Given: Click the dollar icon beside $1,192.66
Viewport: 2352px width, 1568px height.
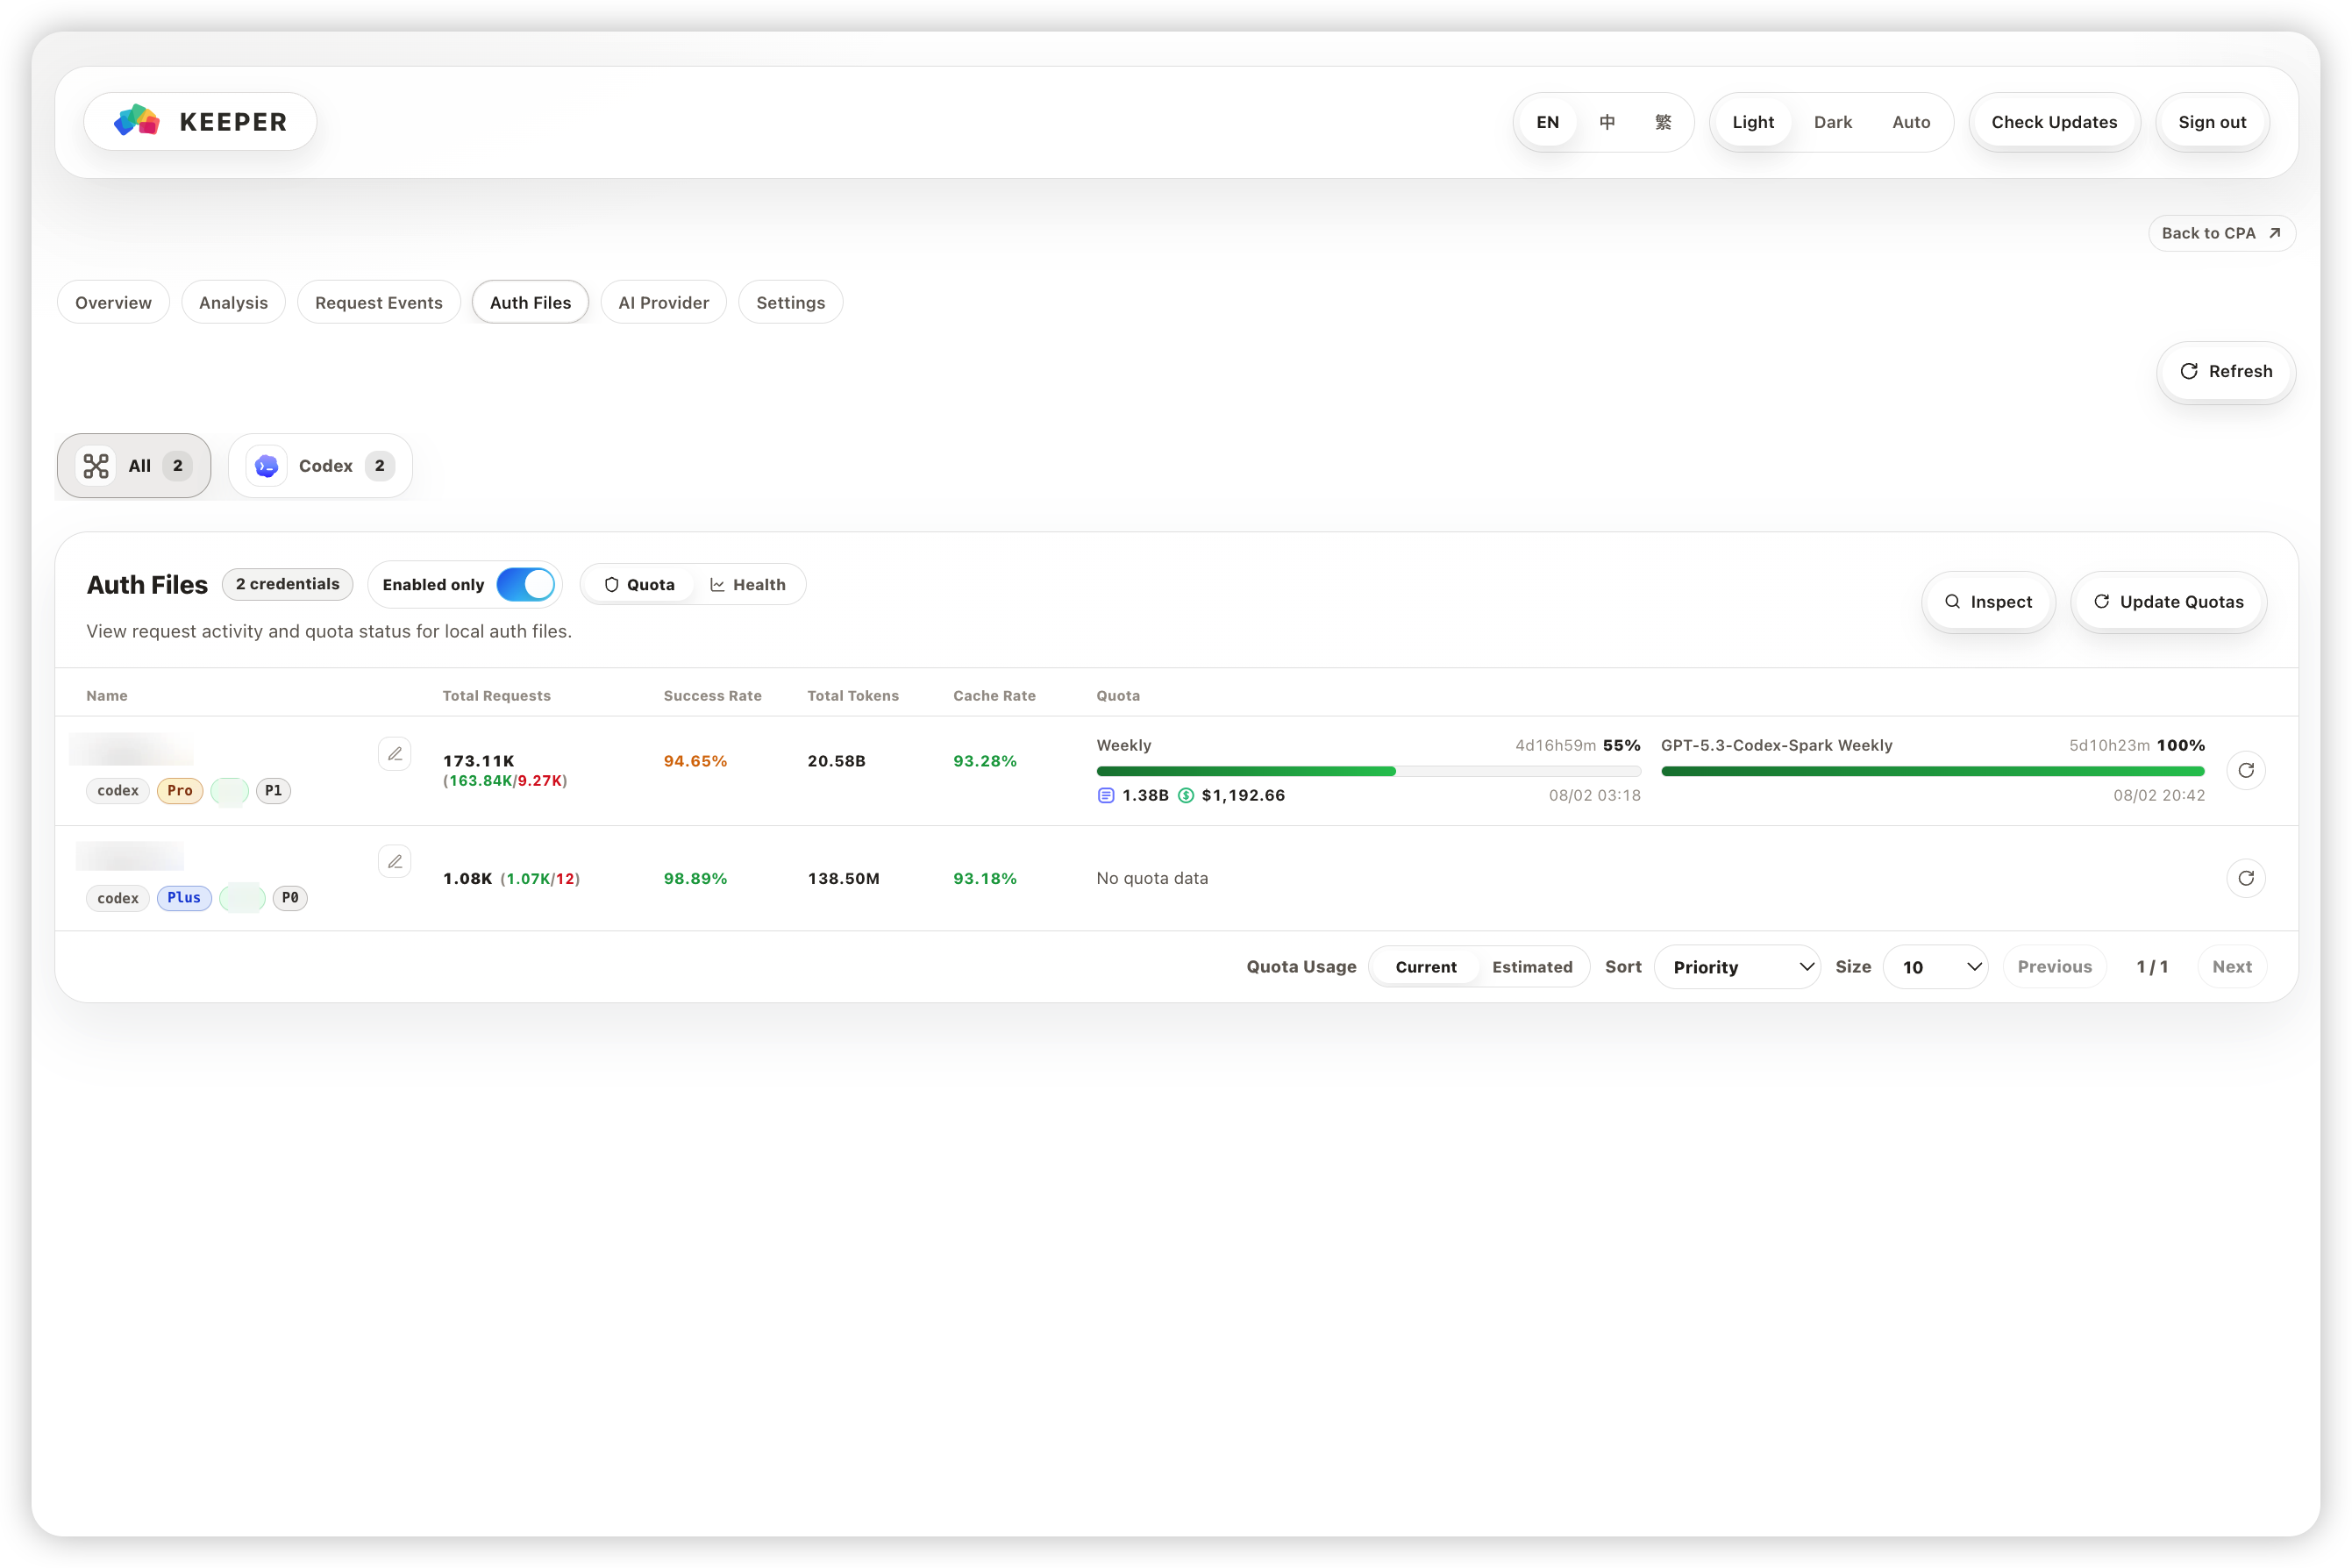Looking at the screenshot, I should tap(1186, 795).
